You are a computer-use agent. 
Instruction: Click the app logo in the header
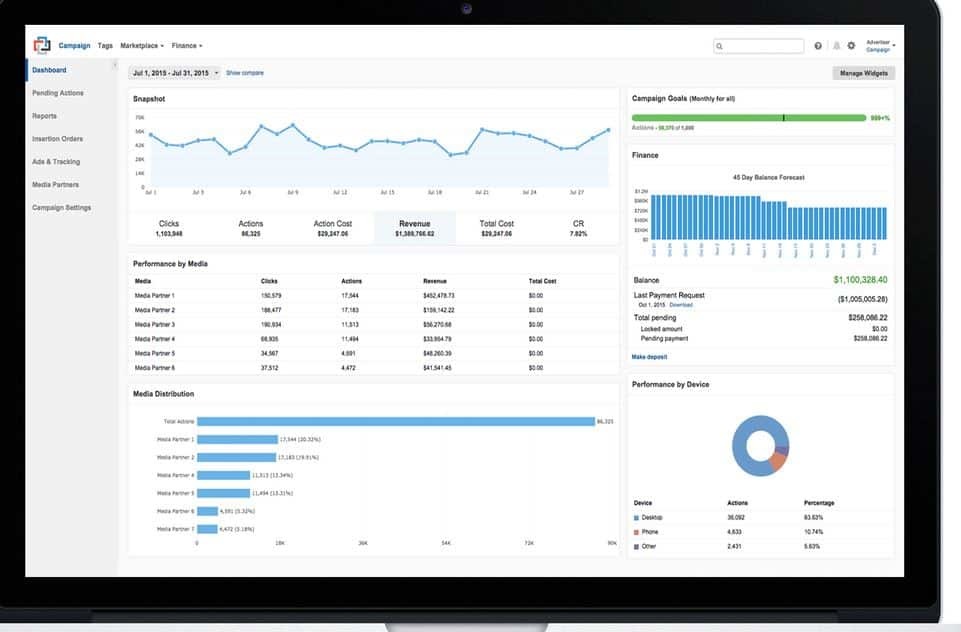(42, 45)
